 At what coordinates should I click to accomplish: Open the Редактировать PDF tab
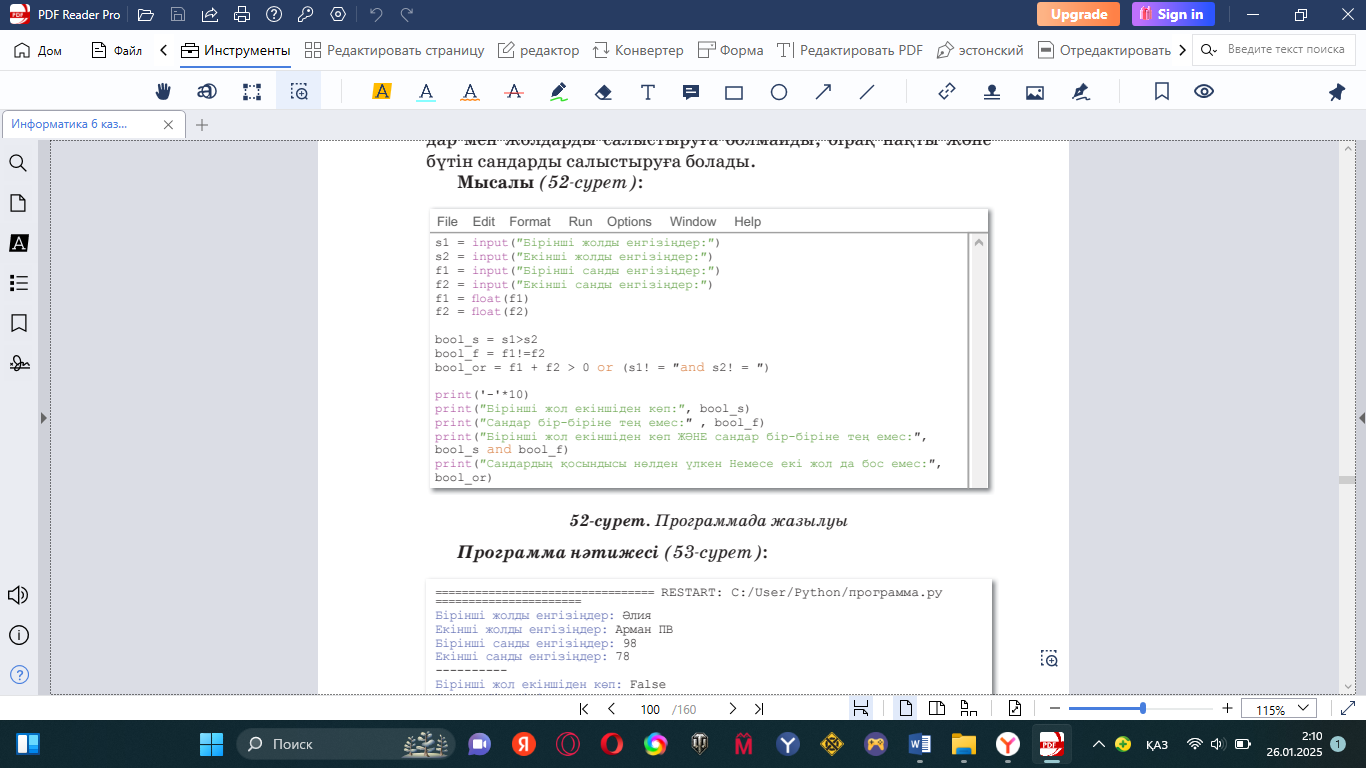coord(849,50)
